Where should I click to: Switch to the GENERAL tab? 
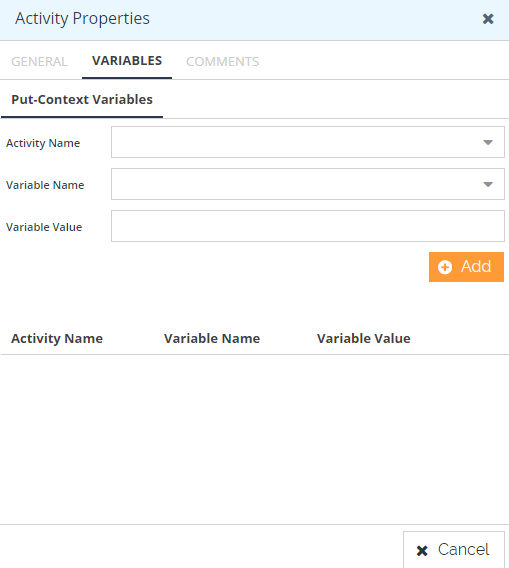click(39, 62)
